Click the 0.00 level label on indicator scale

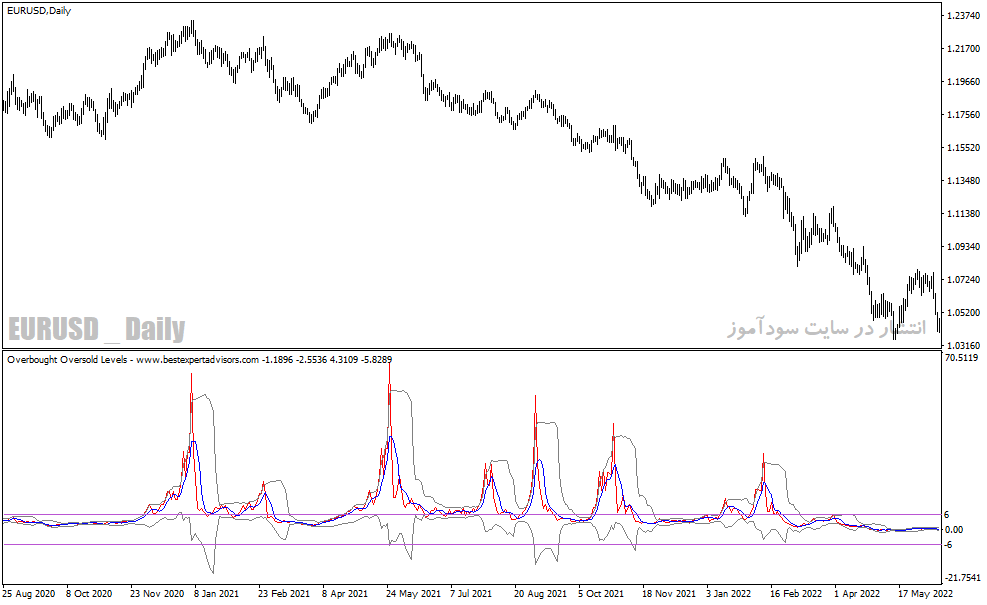tap(954, 529)
